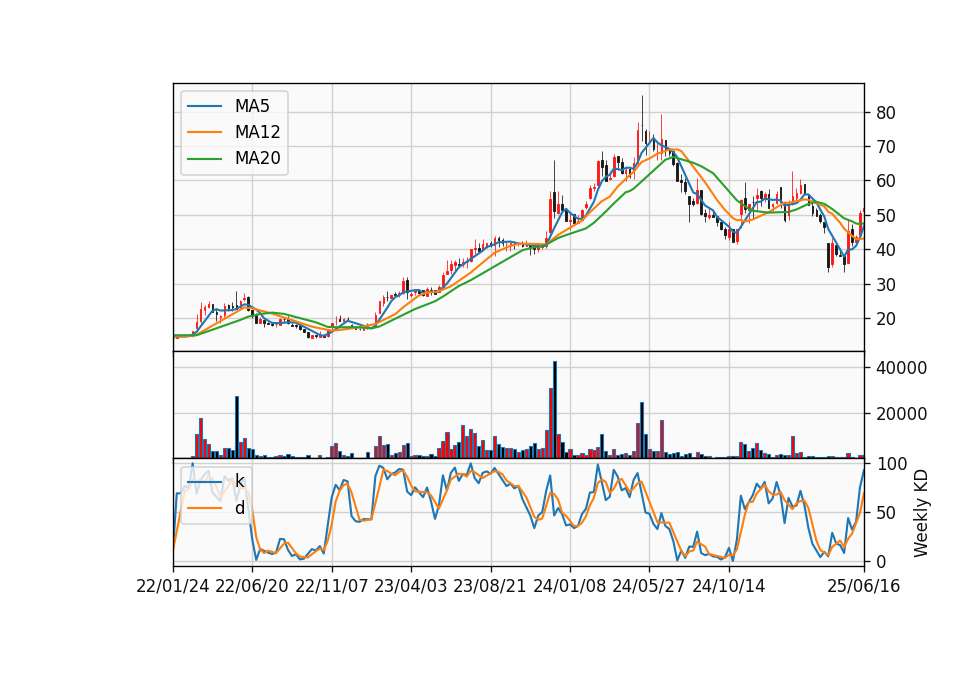Click the volume axis value 20000
960x690 pixels.
tap(901, 414)
